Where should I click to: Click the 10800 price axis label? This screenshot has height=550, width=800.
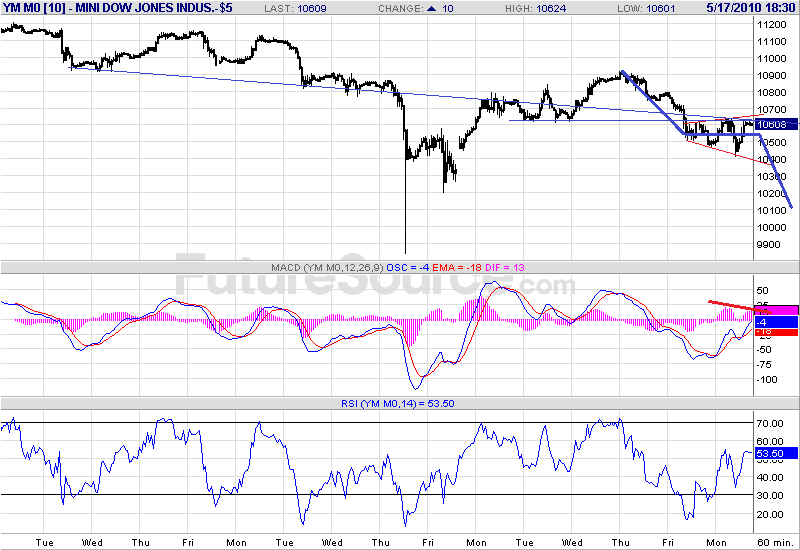pos(772,92)
